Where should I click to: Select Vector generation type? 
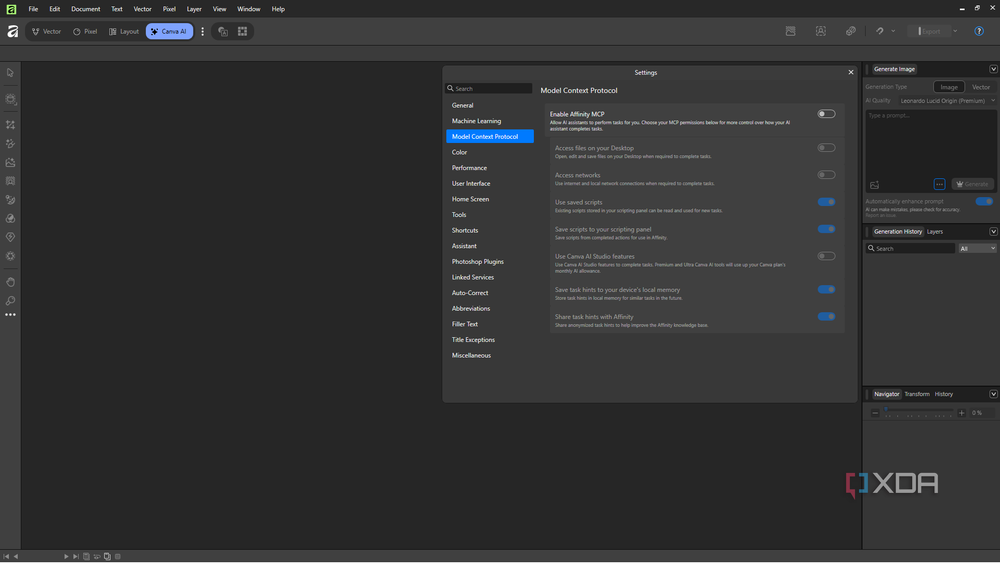coord(981,87)
